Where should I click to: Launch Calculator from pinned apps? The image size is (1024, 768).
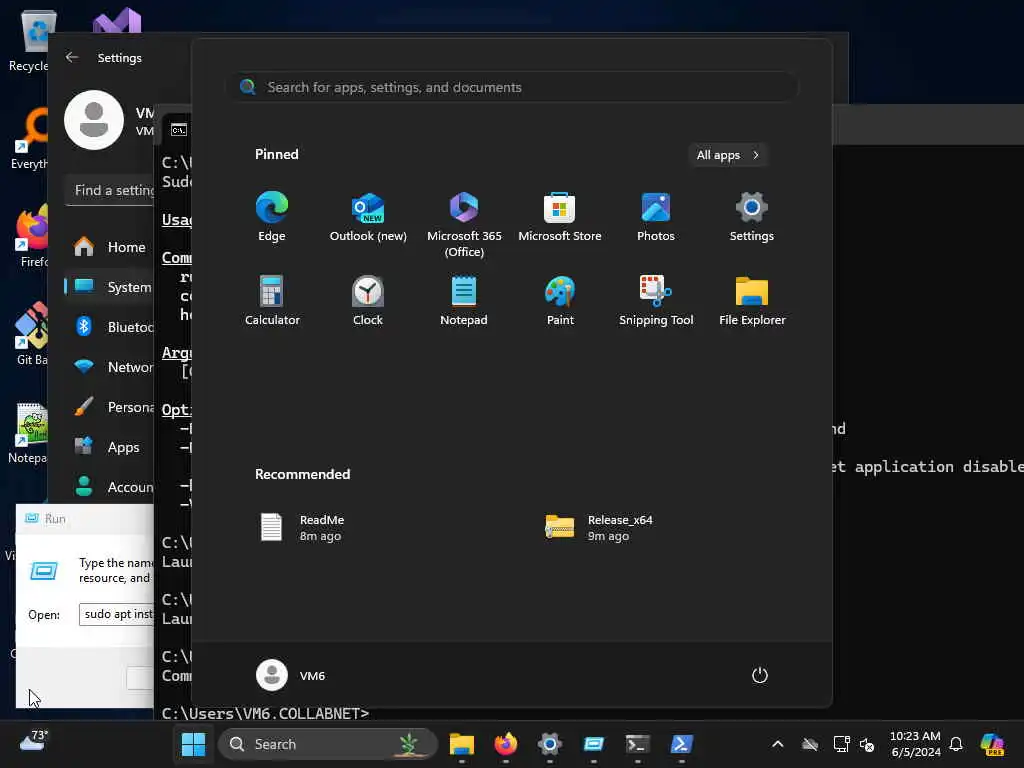[272, 300]
